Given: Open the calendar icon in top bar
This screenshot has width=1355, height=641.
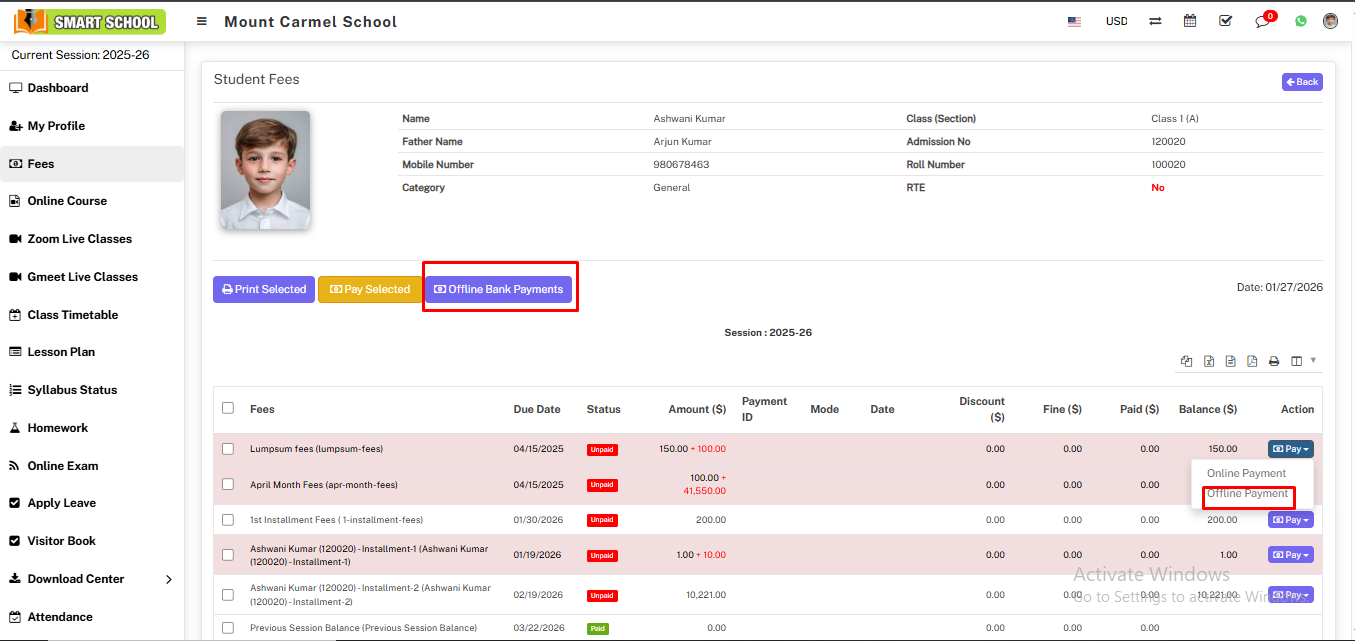Looking at the screenshot, I should 1190,21.
